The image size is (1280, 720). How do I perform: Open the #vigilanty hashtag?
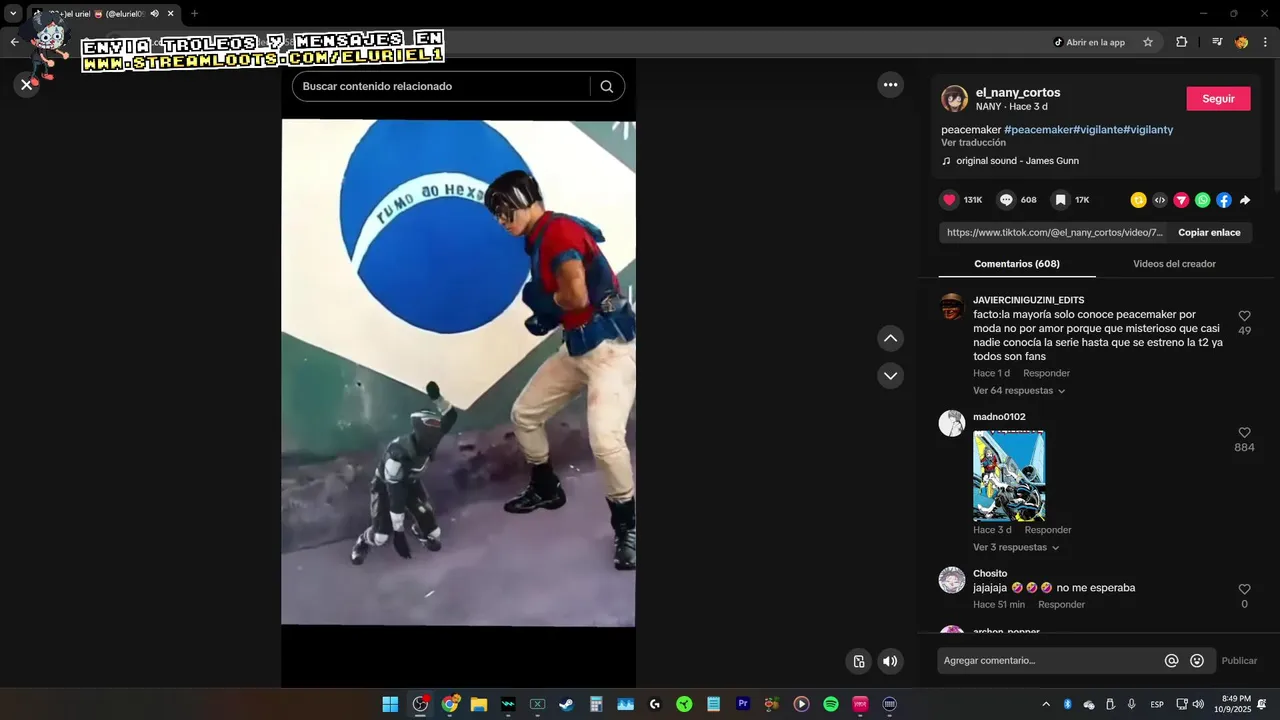tap(1148, 130)
